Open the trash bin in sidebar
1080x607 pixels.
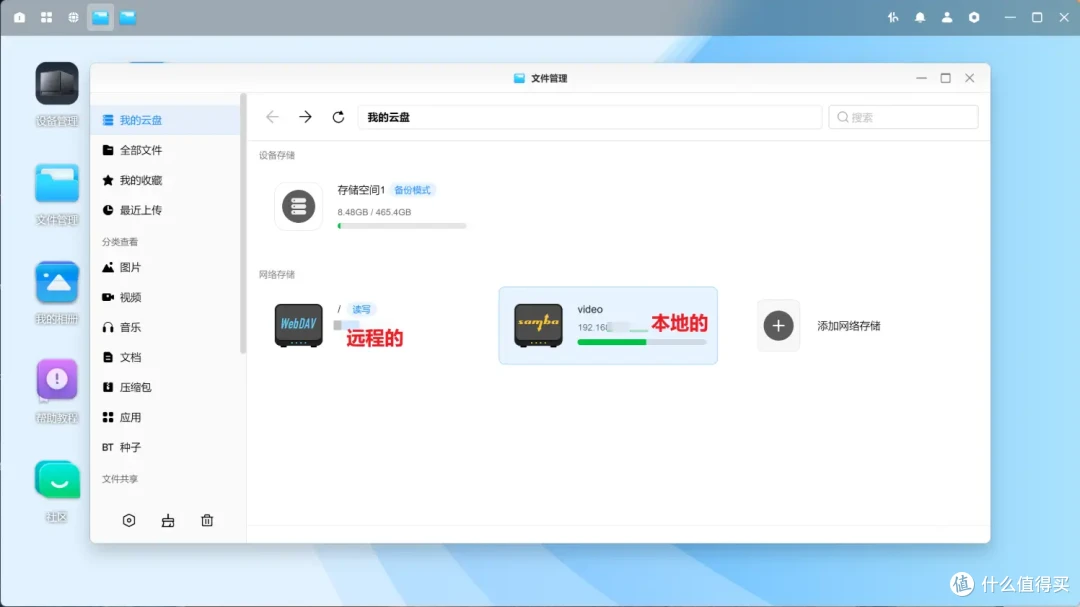pyautogui.click(x=207, y=520)
